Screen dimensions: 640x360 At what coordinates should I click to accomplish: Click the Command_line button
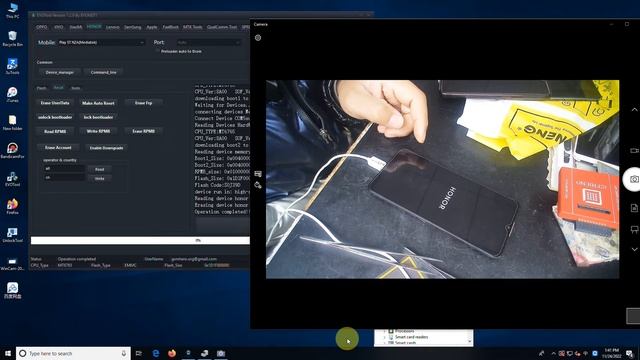click(104, 72)
